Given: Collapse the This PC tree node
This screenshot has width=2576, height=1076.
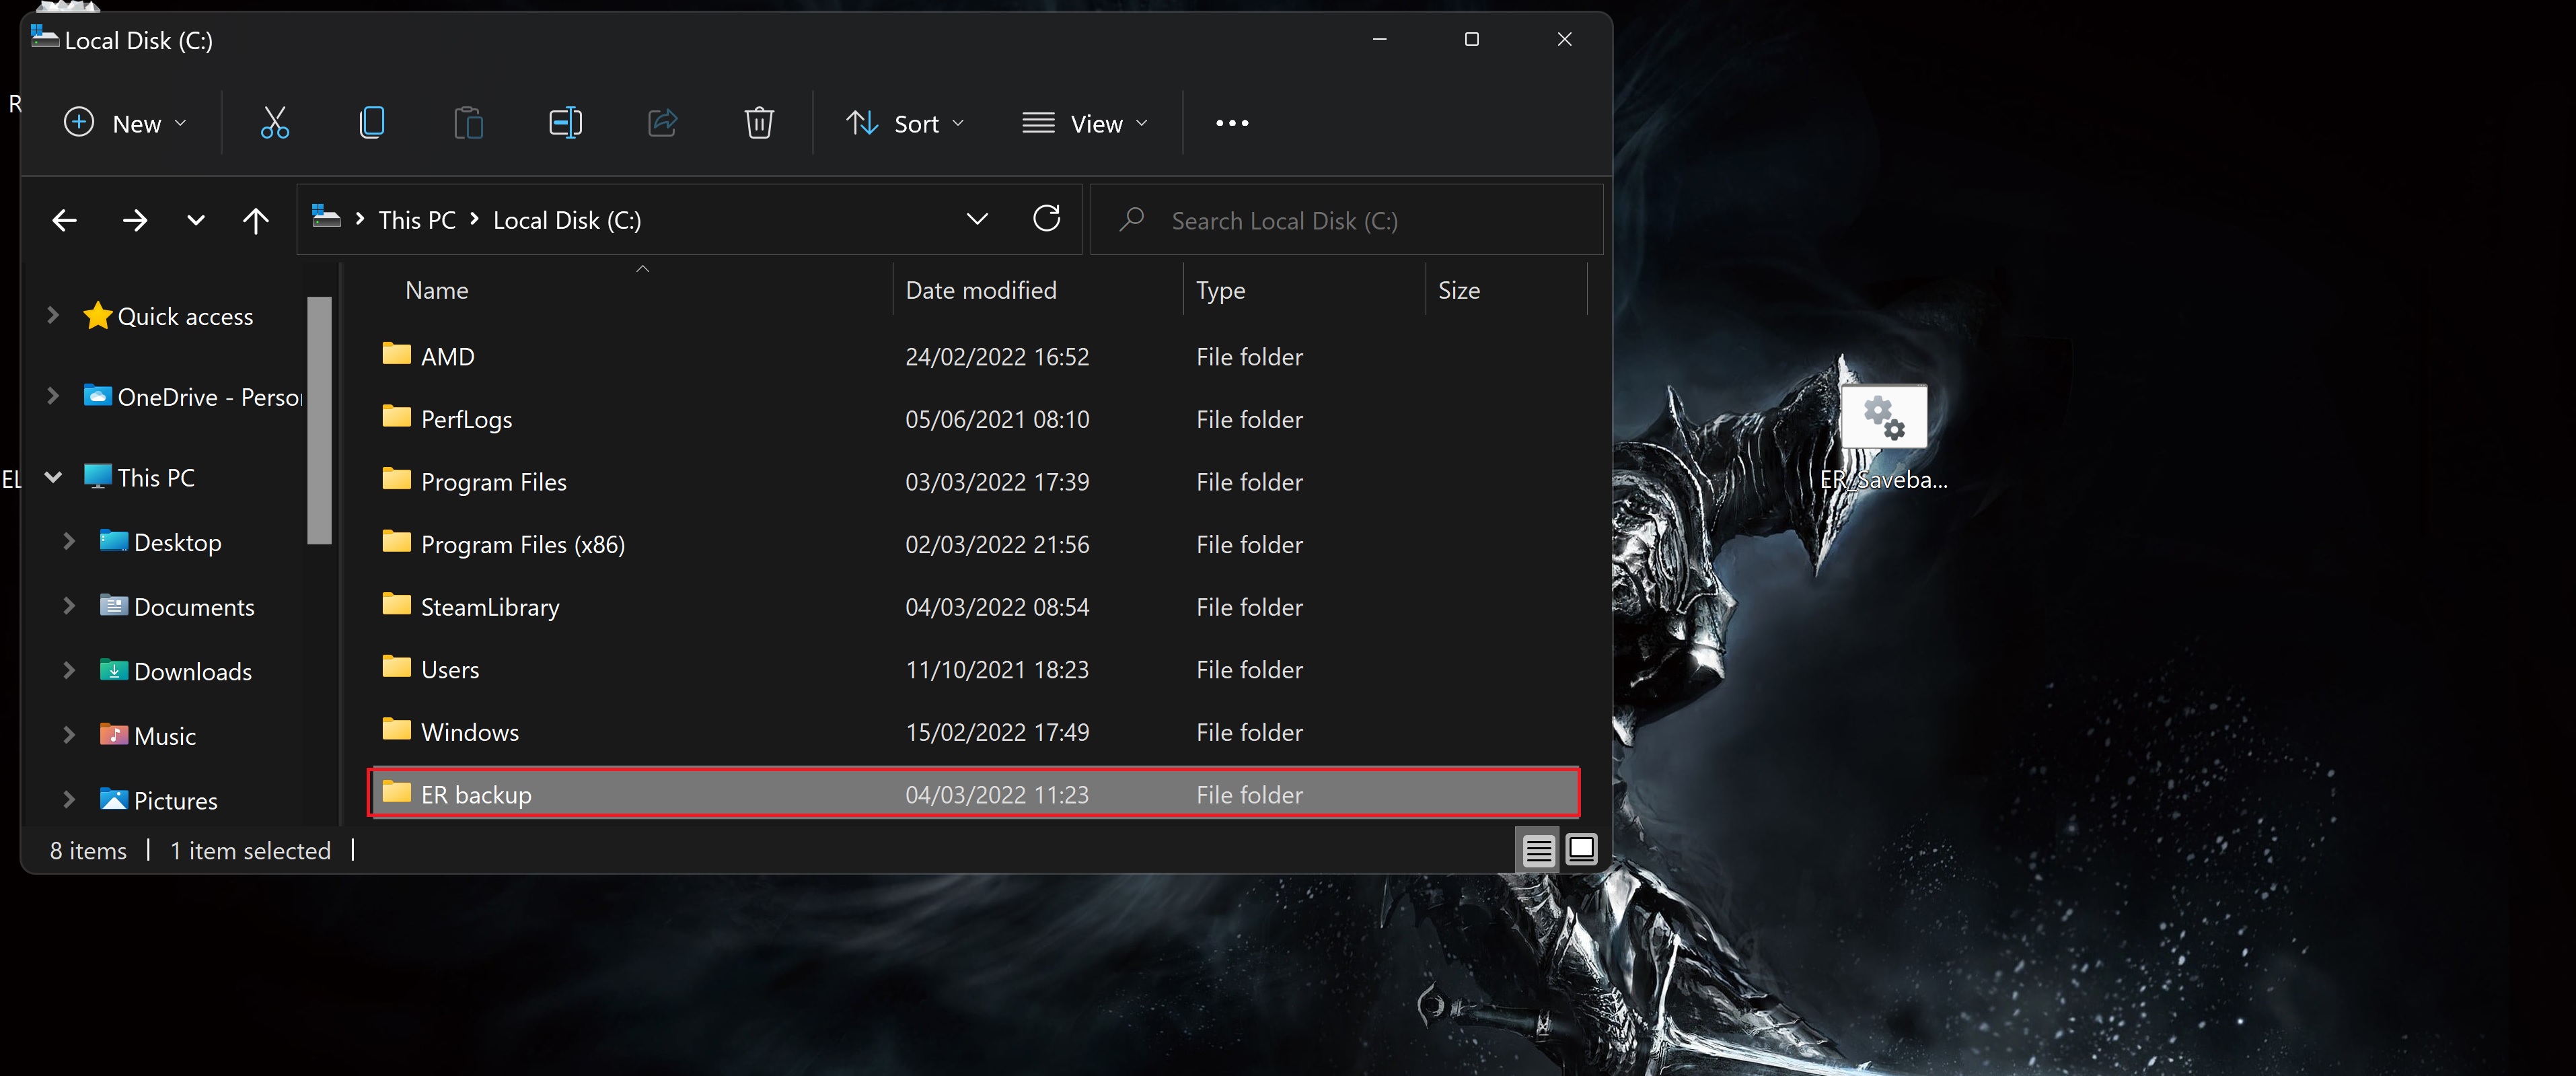Looking at the screenshot, I should 53,477.
